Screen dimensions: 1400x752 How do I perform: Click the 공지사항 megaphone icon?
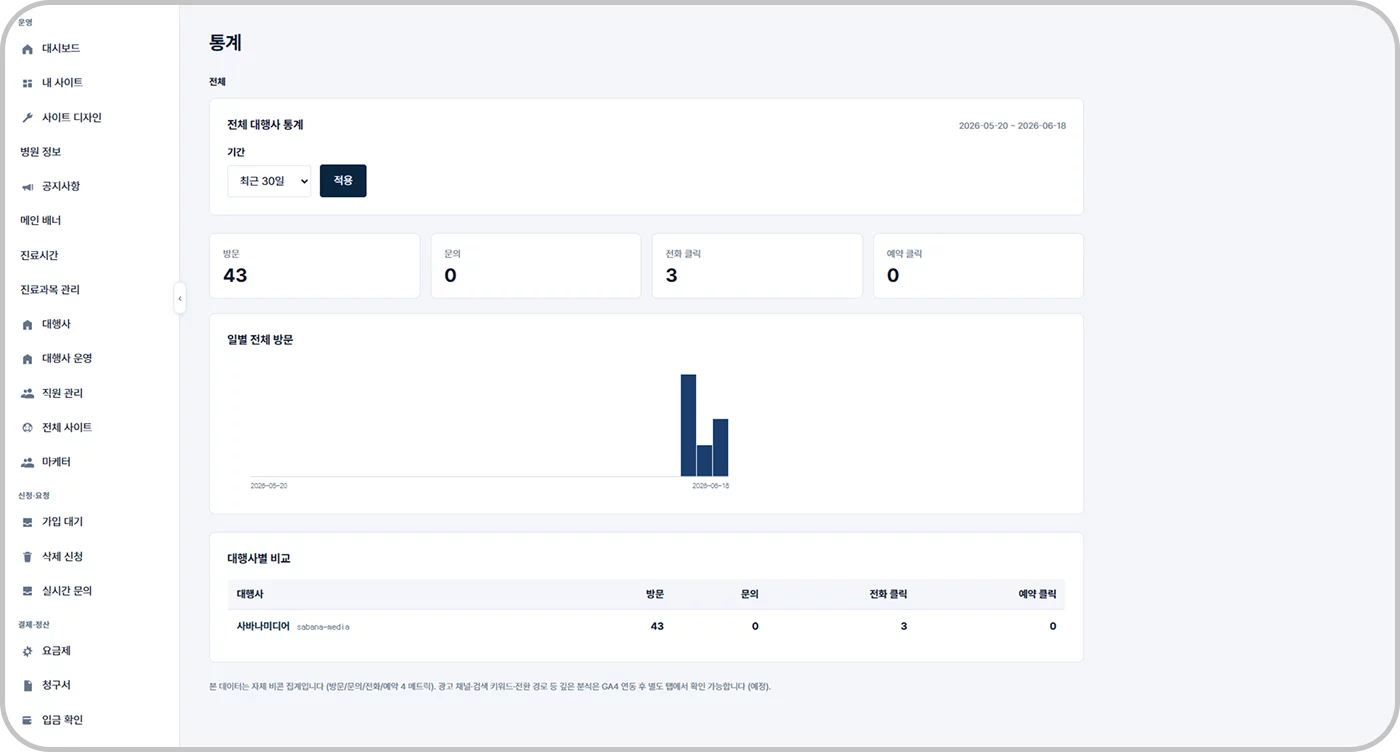(27, 187)
